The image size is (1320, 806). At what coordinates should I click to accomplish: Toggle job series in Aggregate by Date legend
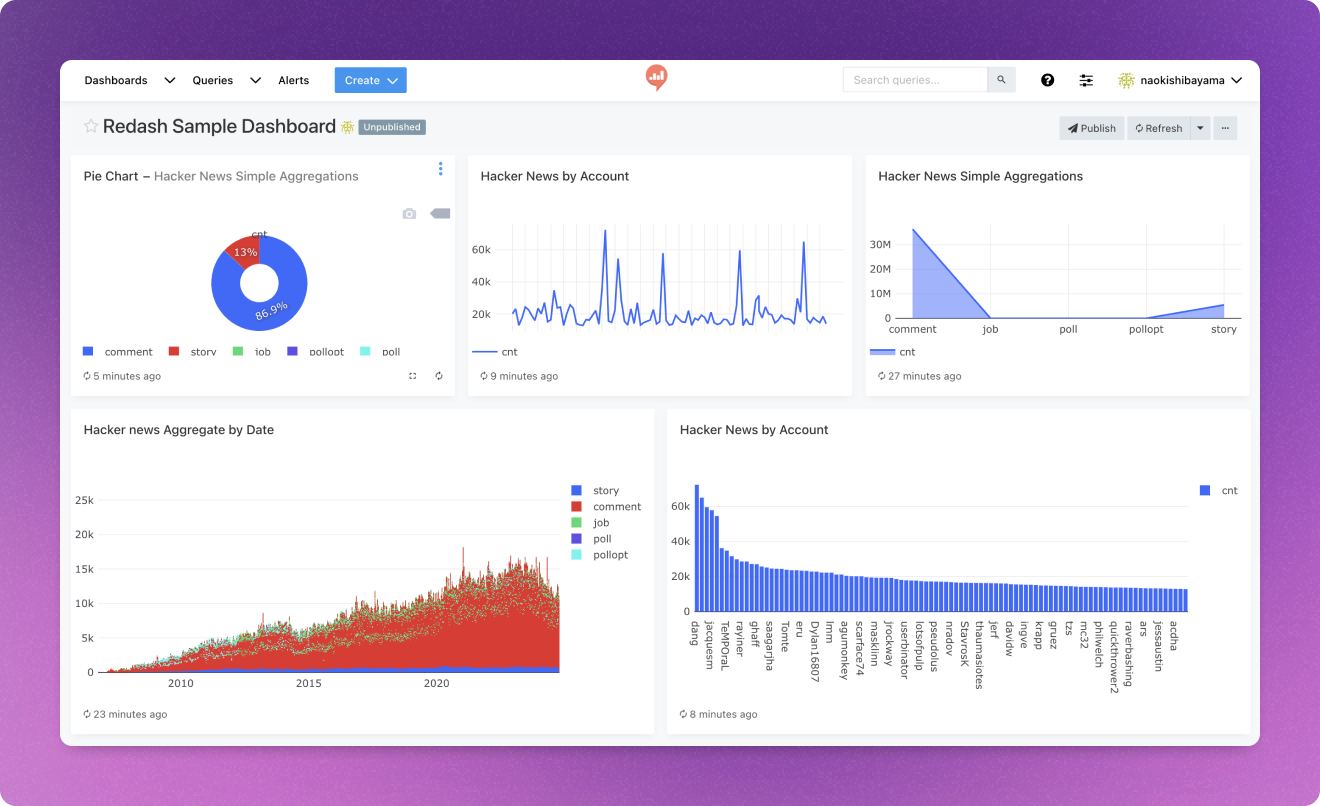tap(590, 523)
